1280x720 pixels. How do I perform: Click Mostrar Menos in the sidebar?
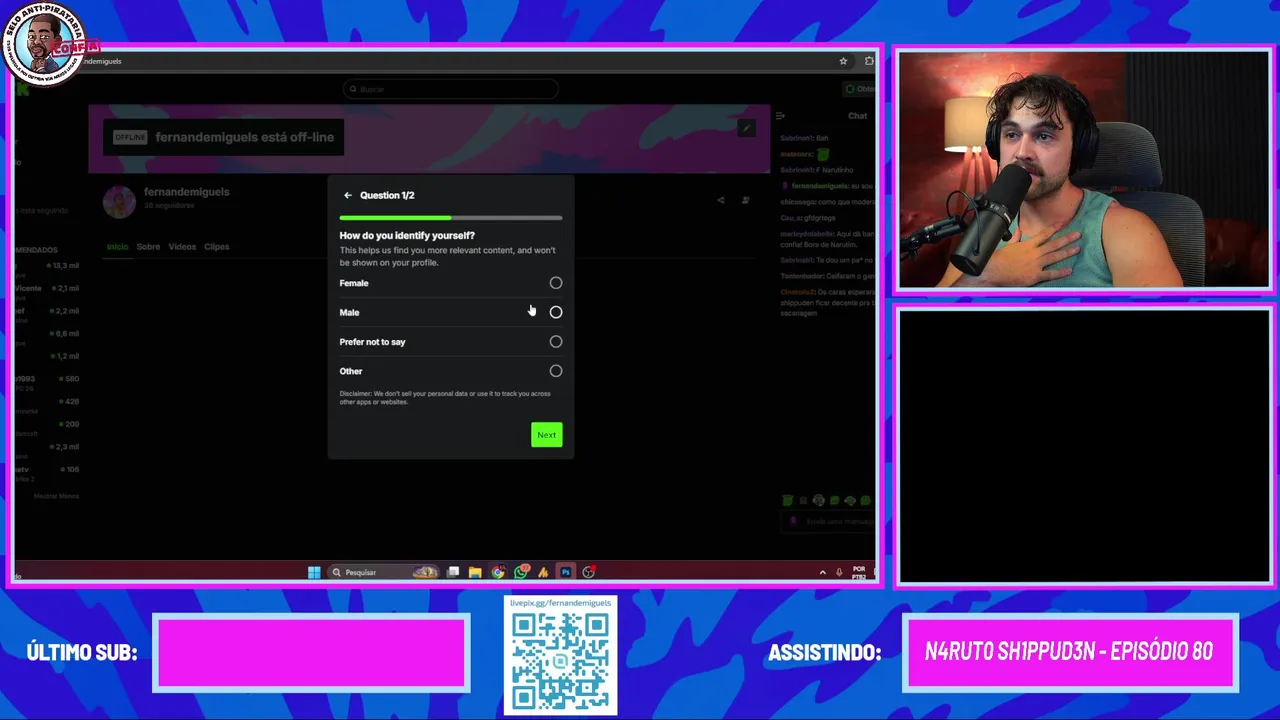point(56,496)
